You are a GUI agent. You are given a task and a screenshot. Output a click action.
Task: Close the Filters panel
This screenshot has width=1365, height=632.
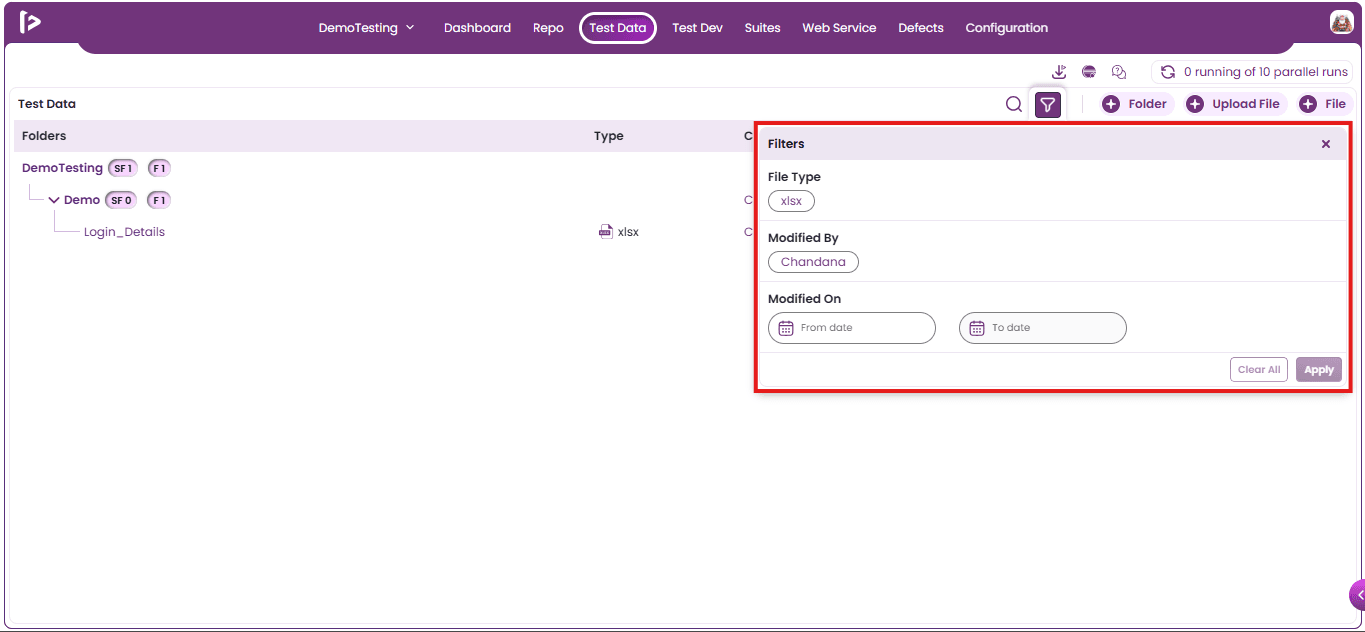point(1326,144)
